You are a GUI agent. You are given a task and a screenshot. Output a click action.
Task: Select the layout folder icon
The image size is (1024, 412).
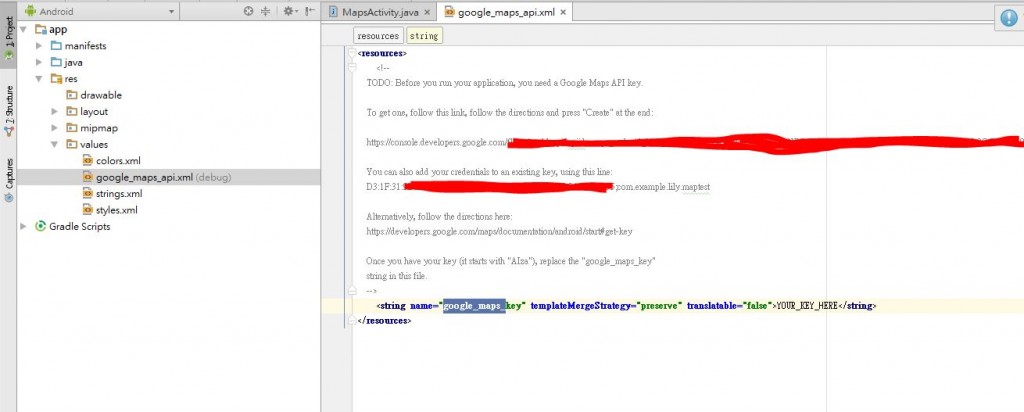click(72, 112)
